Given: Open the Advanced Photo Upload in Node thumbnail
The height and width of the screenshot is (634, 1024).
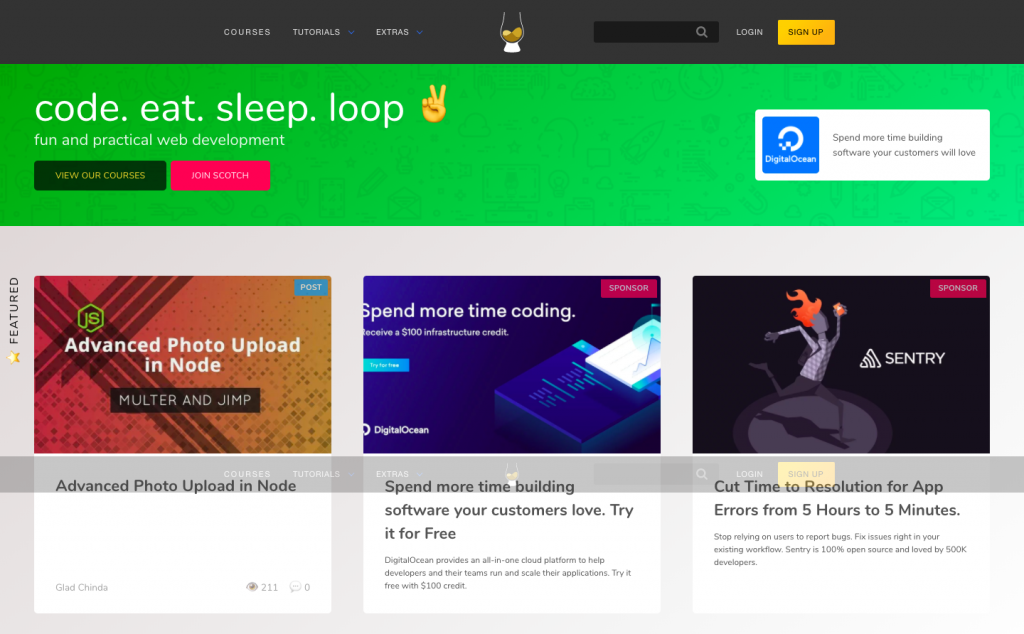Looking at the screenshot, I should point(183,364).
